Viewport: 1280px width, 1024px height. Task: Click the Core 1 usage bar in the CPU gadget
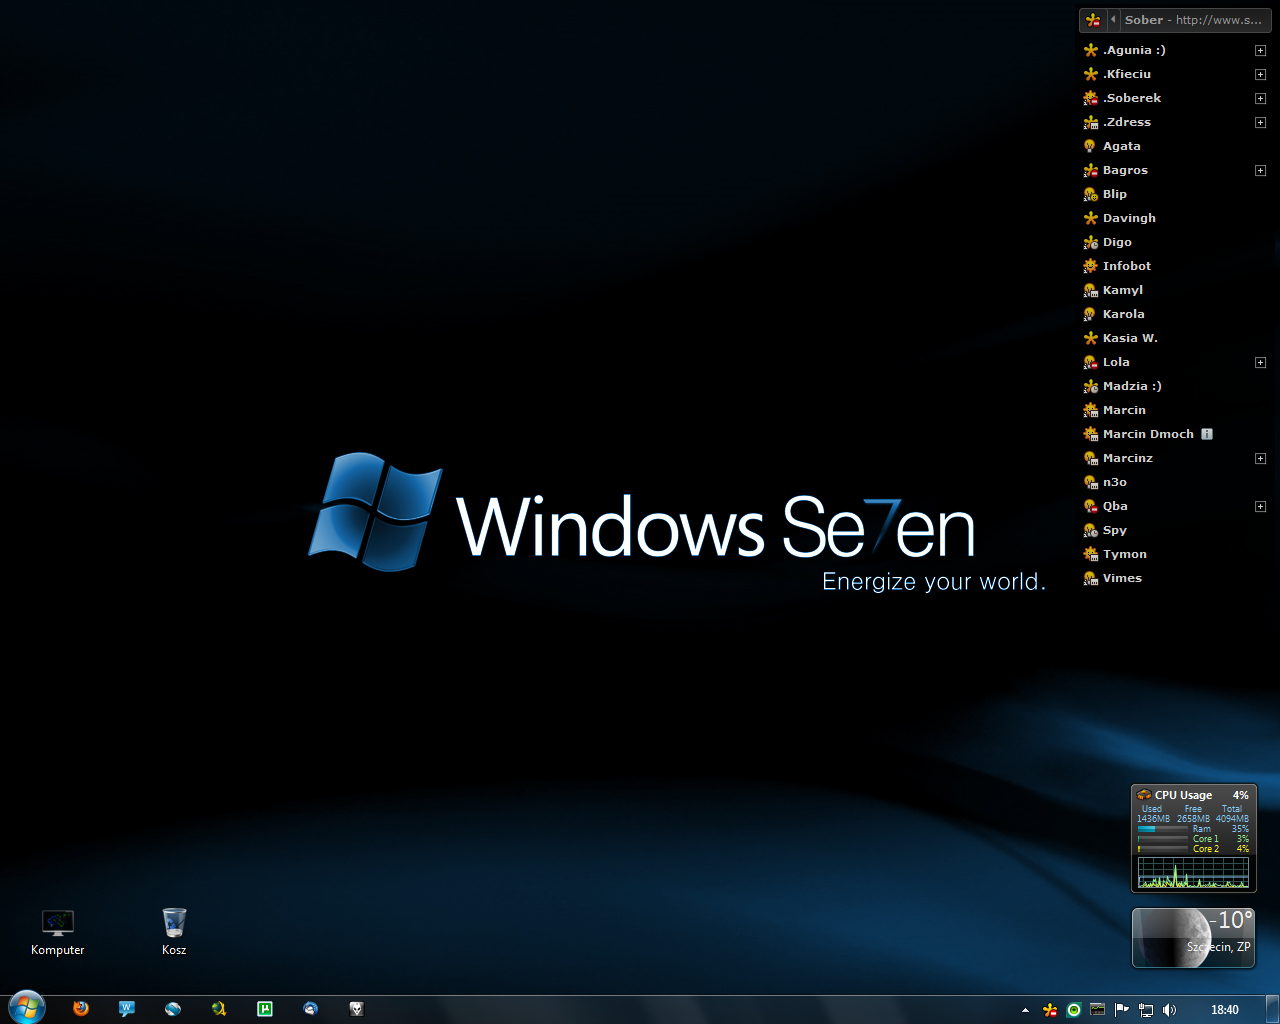pyautogui.click(x=1162, y=839)
